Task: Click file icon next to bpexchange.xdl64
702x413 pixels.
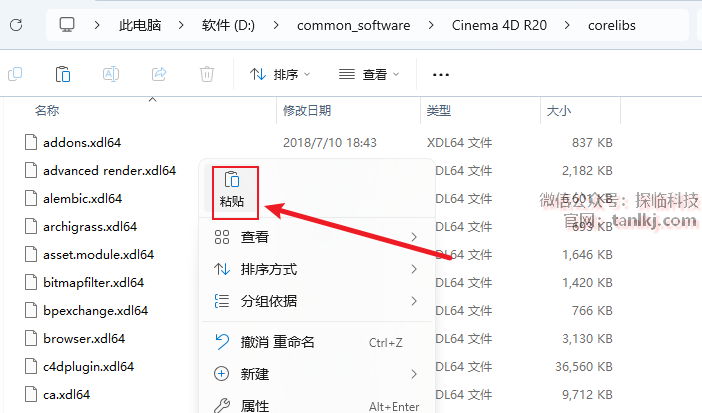Action: tap(31, 310)
